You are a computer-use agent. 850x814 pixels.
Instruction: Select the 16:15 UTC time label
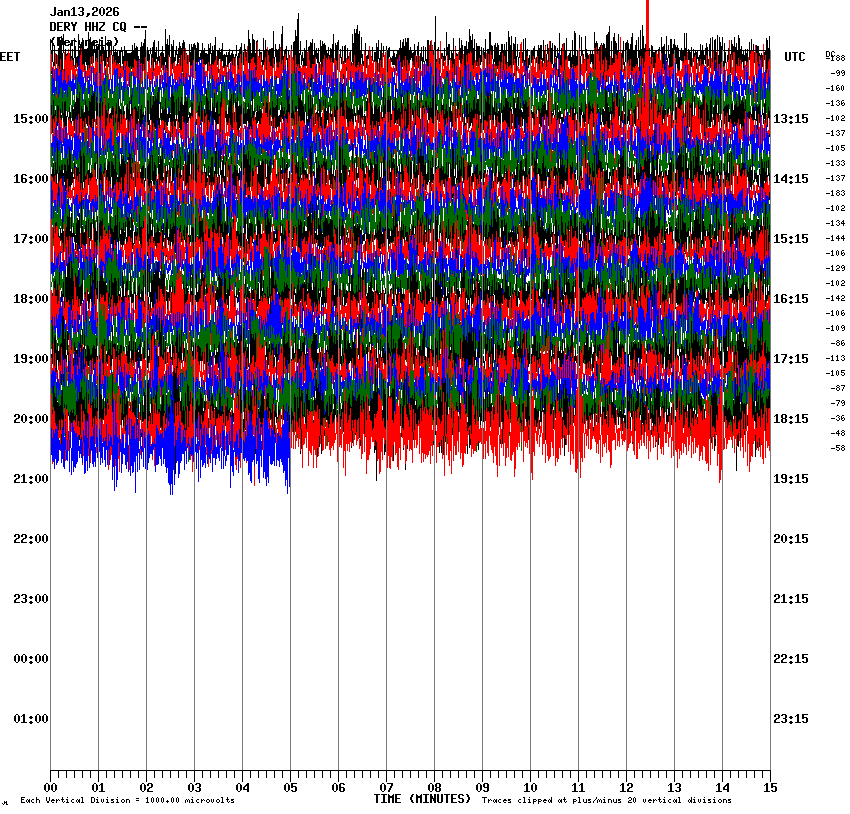[x=791, y=299]
